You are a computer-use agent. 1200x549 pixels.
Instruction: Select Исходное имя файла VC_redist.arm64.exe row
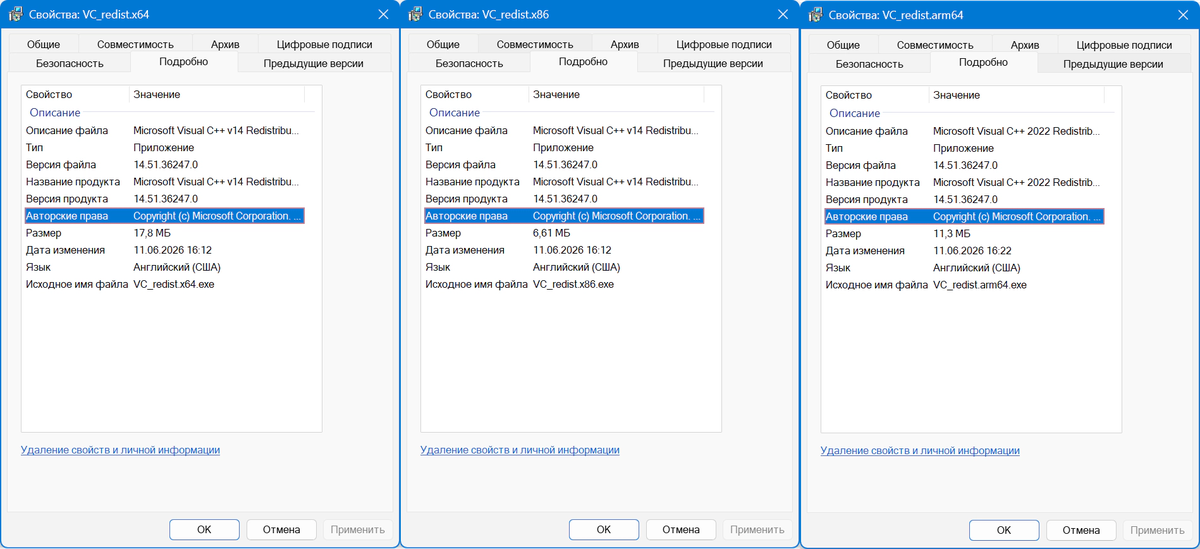pos(963,284)
